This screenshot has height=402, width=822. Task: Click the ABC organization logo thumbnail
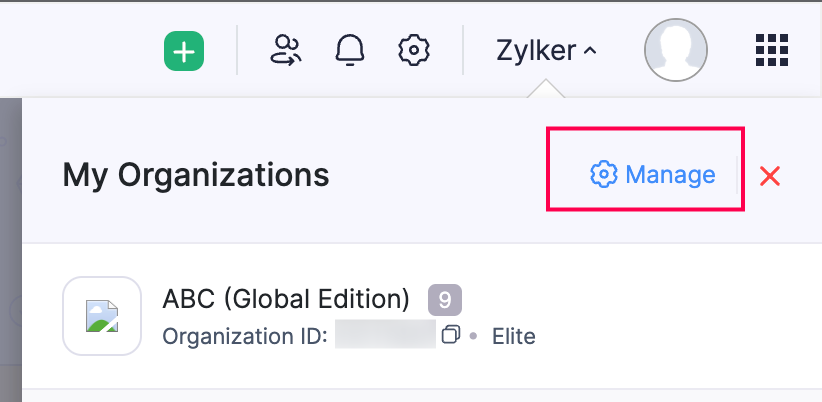(x=101, y=316)
